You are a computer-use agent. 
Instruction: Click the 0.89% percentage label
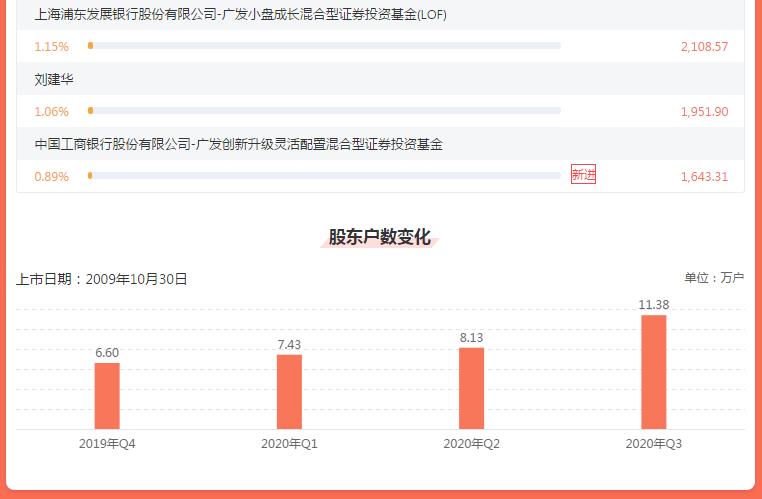(x=52, y=177)
